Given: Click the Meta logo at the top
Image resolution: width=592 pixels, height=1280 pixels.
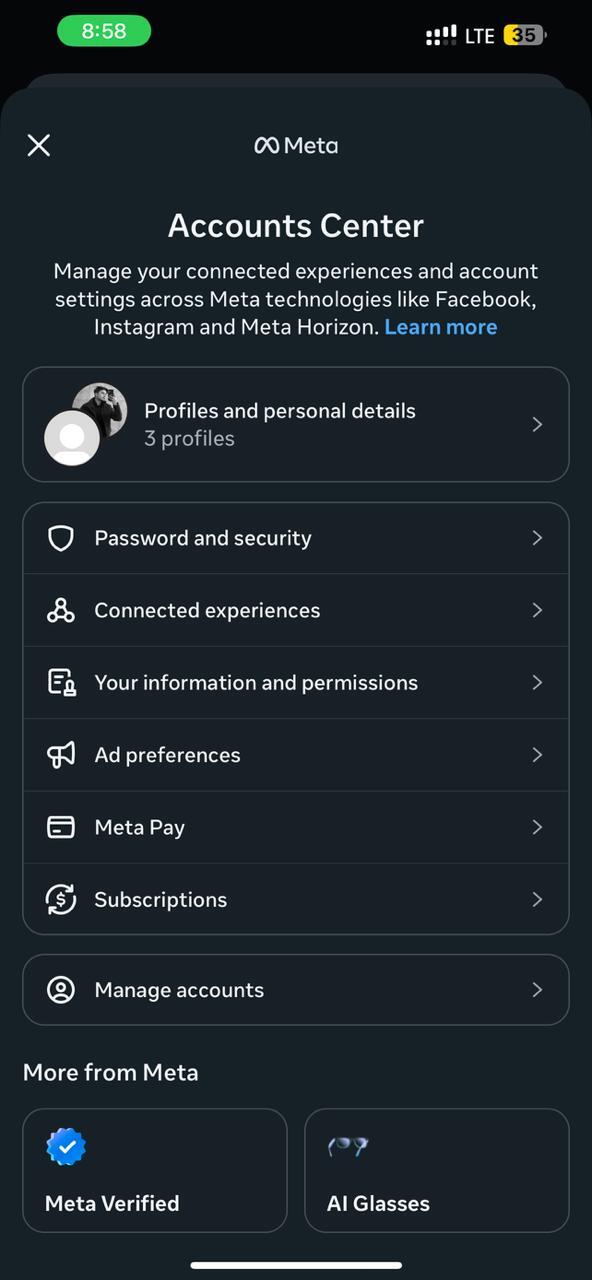Looking at the screenshot, I should [x=296, y=145].
